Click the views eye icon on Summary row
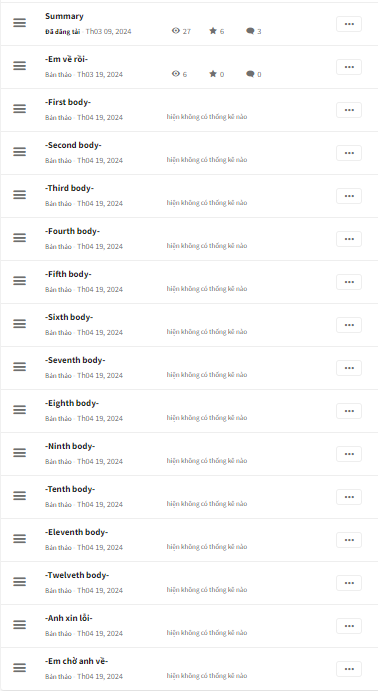378x691 pixels. (176, 31)
